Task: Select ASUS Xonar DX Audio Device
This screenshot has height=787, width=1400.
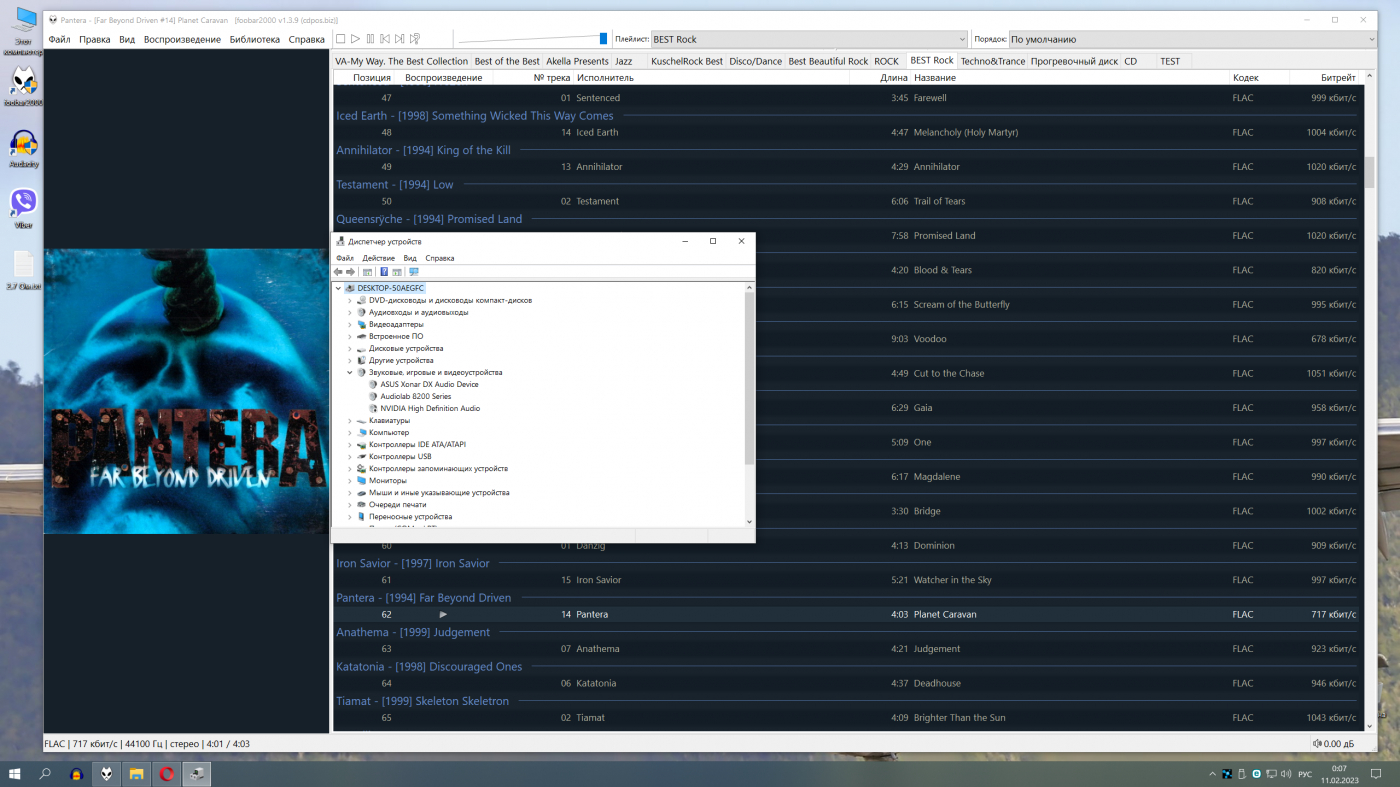Action: point(429,384)
